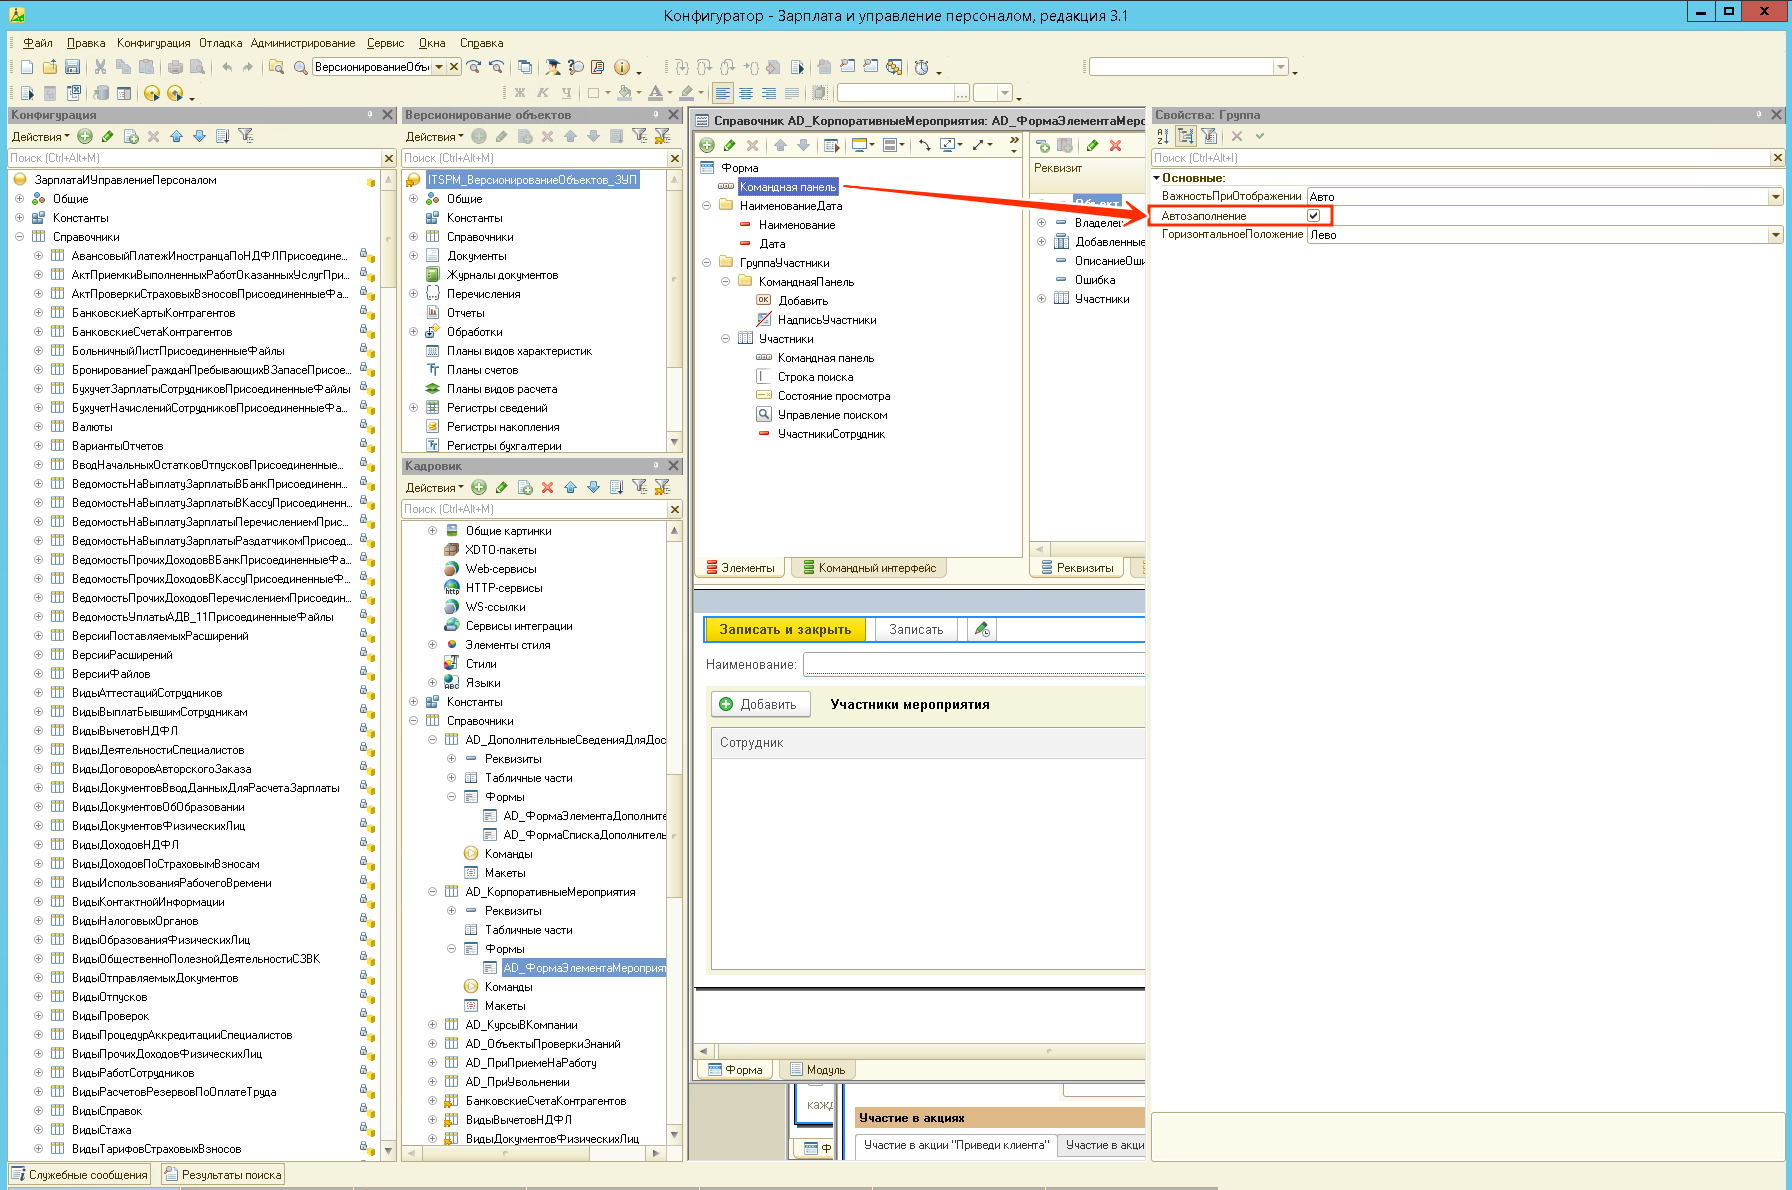The image size is (1792, 1190).
Task: Switch to the Модуль tab
Action: coord(817,1070)
